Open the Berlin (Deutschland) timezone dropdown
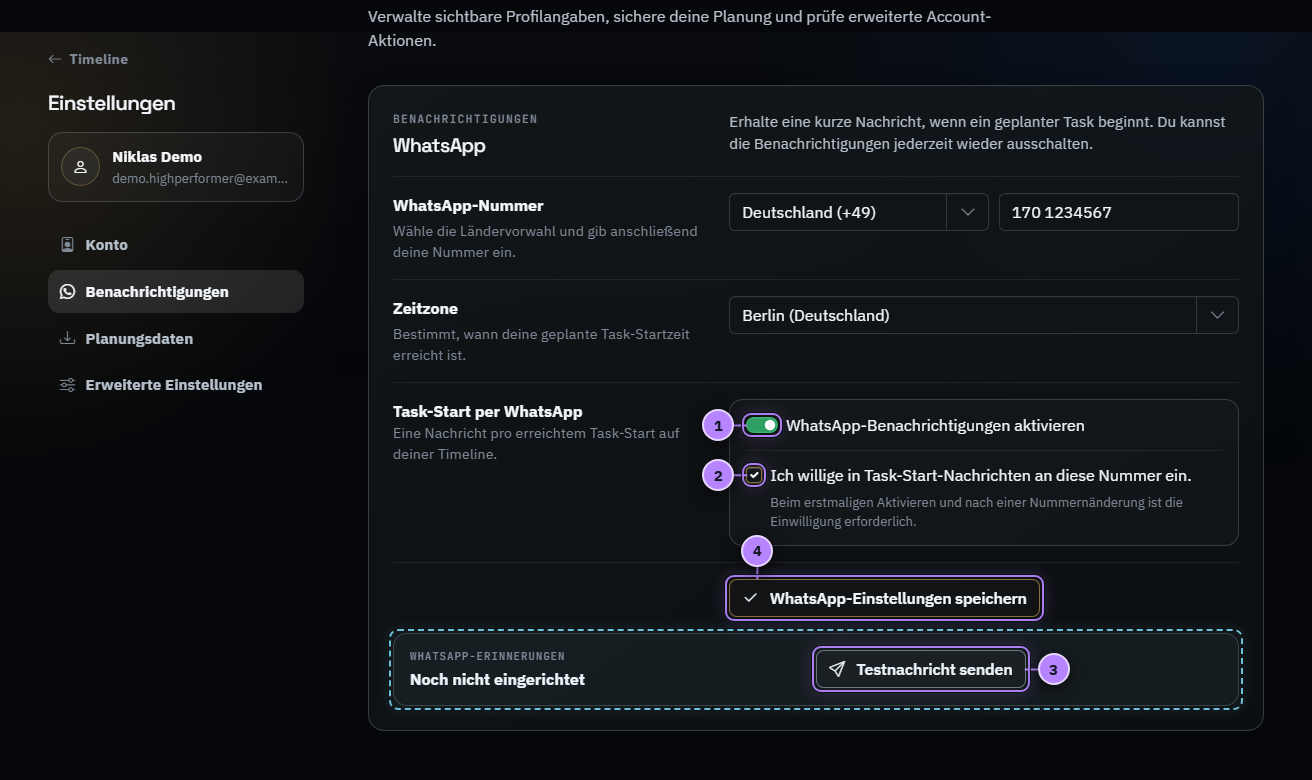 [x=984, y=315]
